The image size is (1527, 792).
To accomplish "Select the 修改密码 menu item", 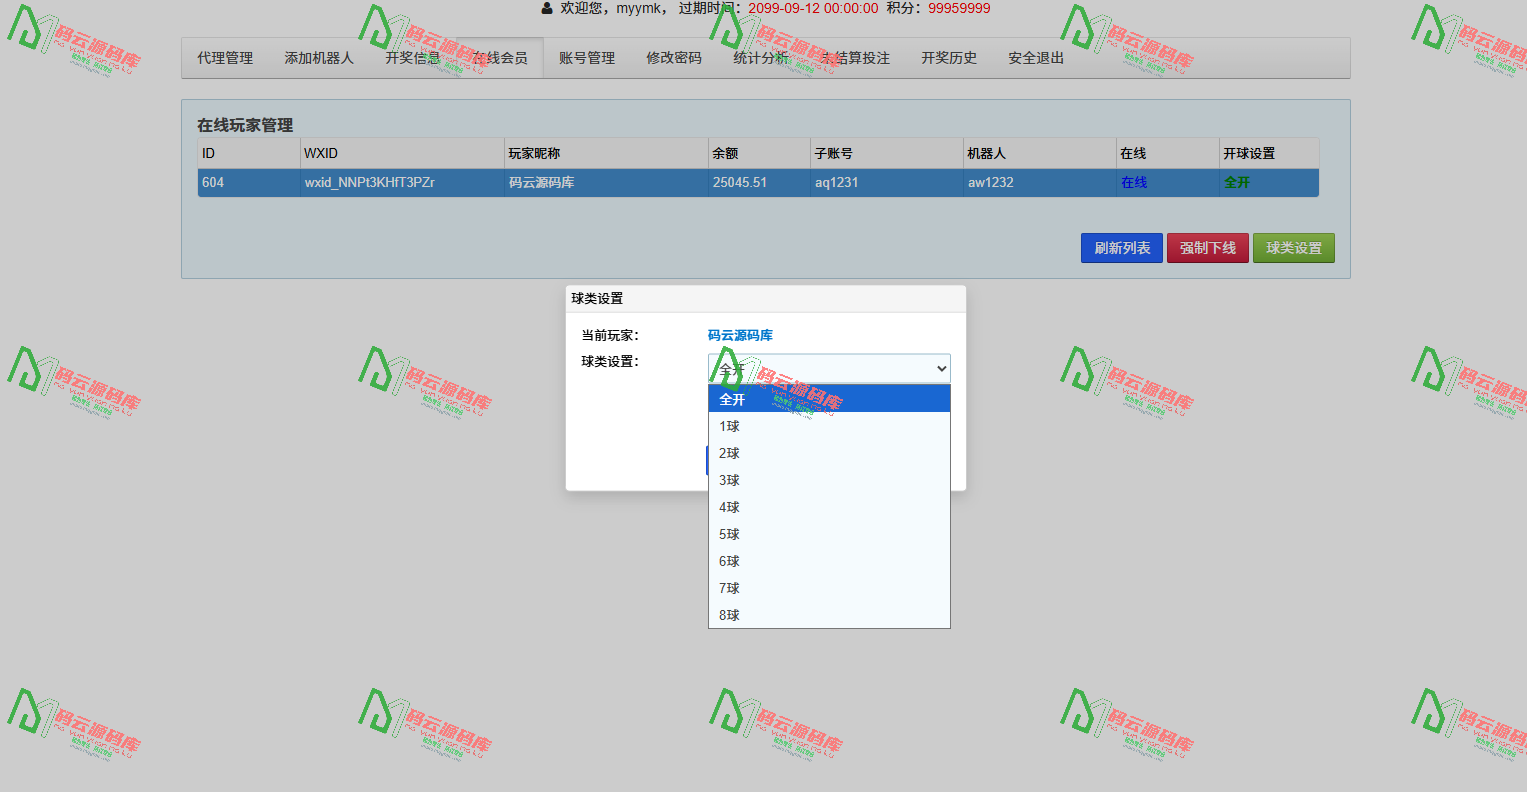I will [674, 58].
